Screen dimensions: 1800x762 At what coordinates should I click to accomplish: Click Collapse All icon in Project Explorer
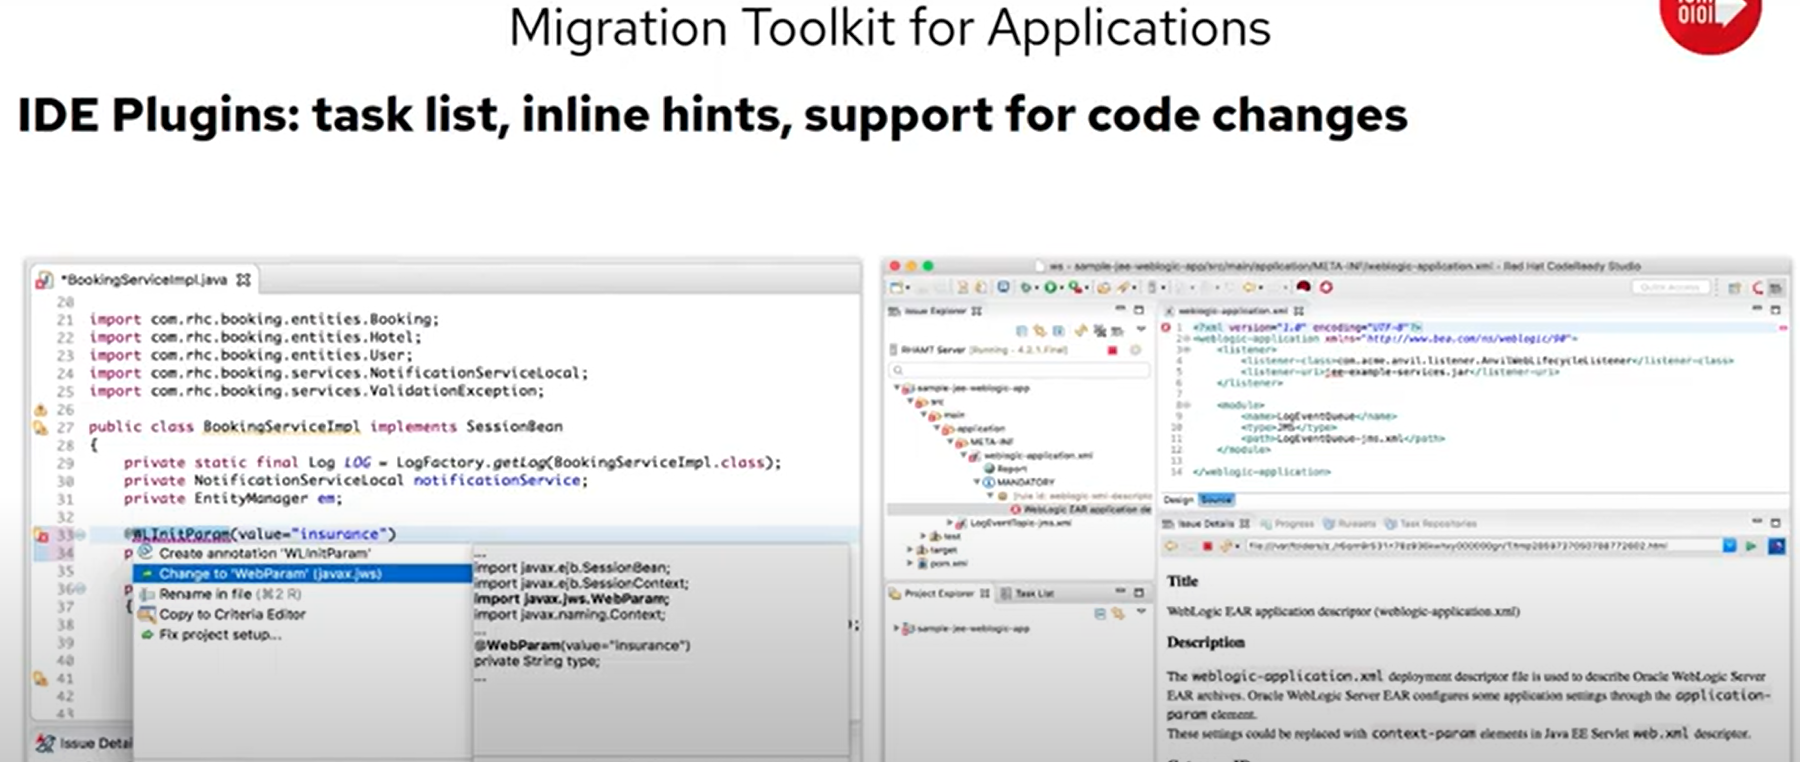coord(1100,613)
